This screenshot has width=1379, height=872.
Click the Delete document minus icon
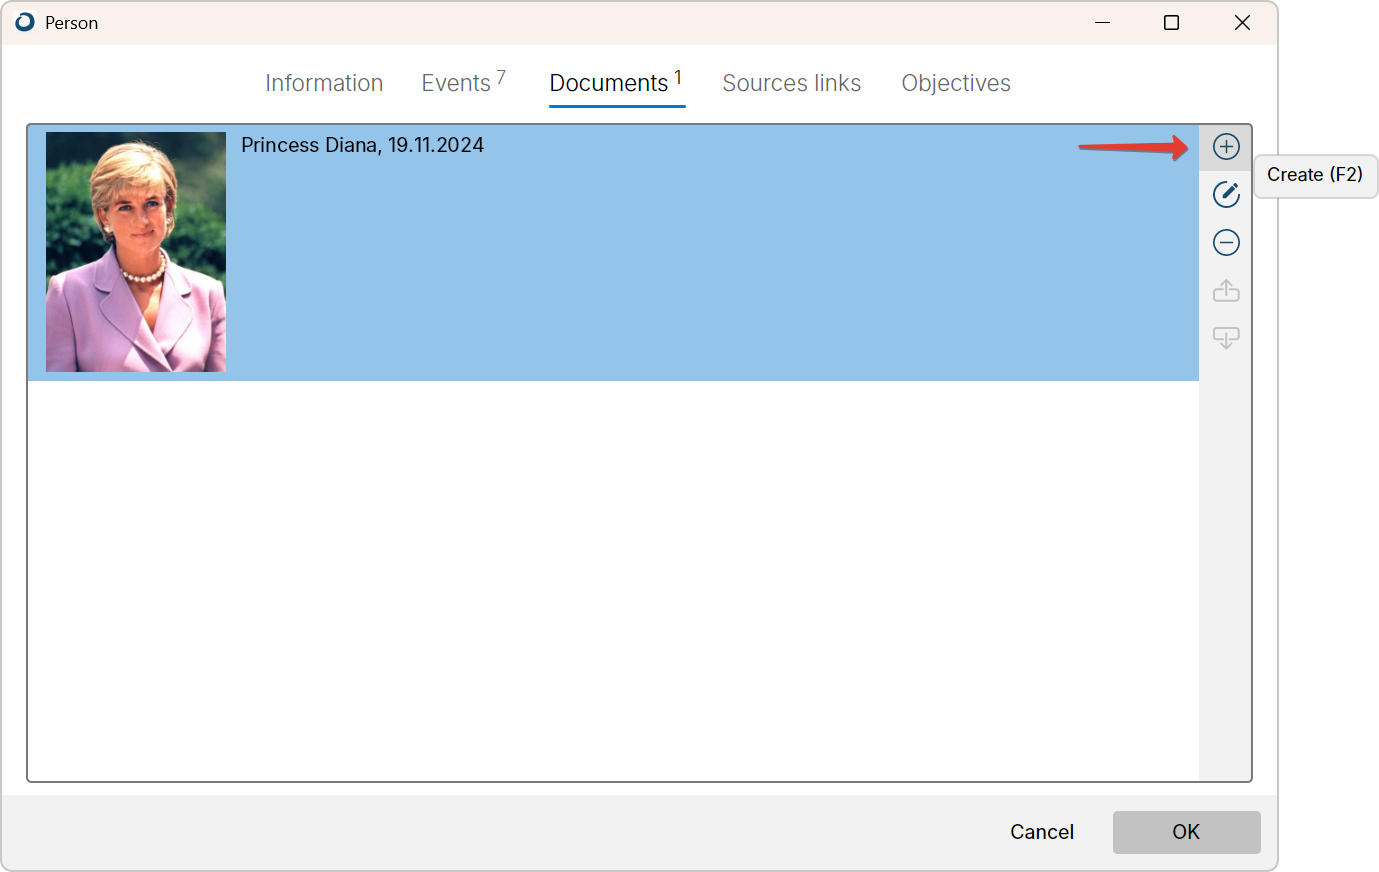[1226, 243]
